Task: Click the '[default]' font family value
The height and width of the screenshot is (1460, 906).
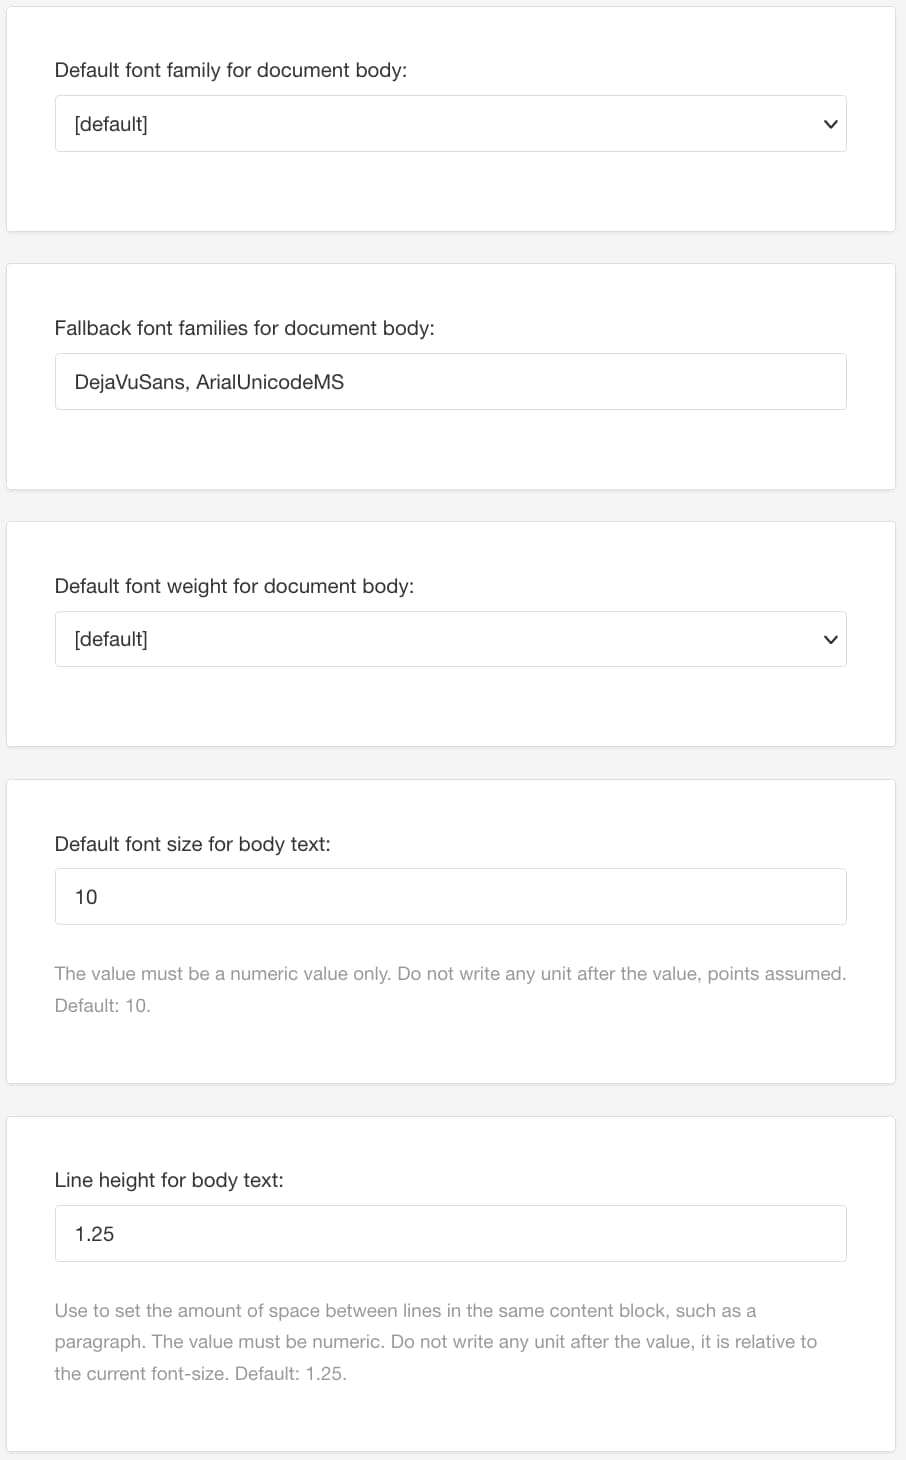Action: point(110,123)
